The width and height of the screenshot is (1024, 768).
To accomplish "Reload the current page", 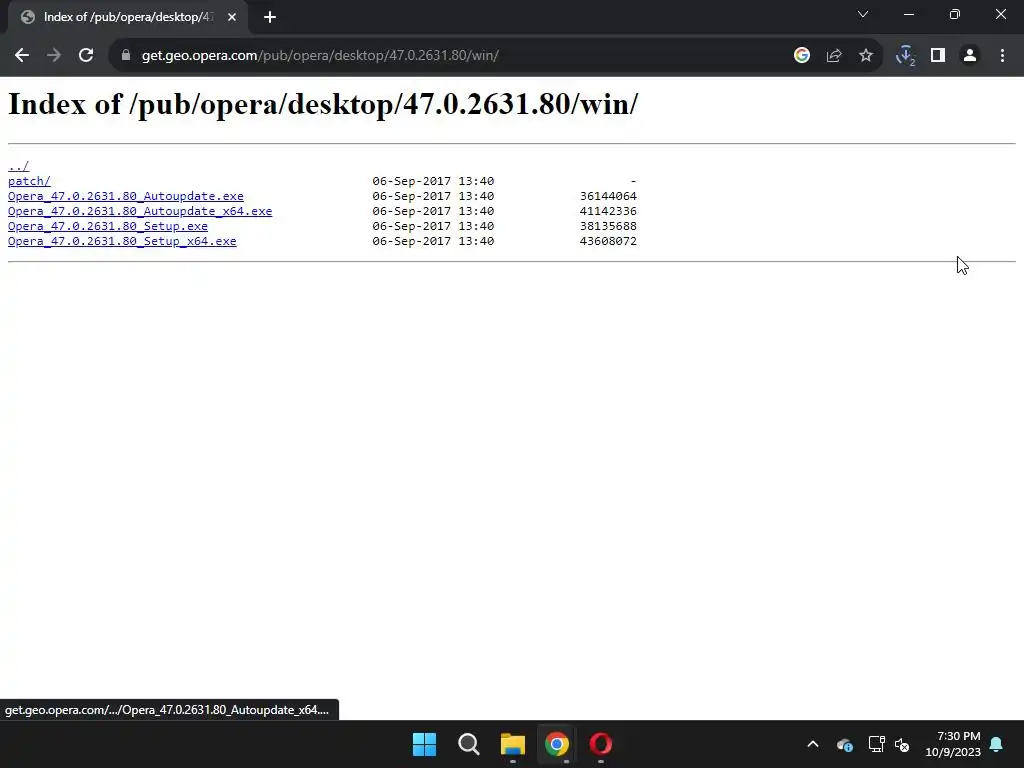I will [86, 56].
